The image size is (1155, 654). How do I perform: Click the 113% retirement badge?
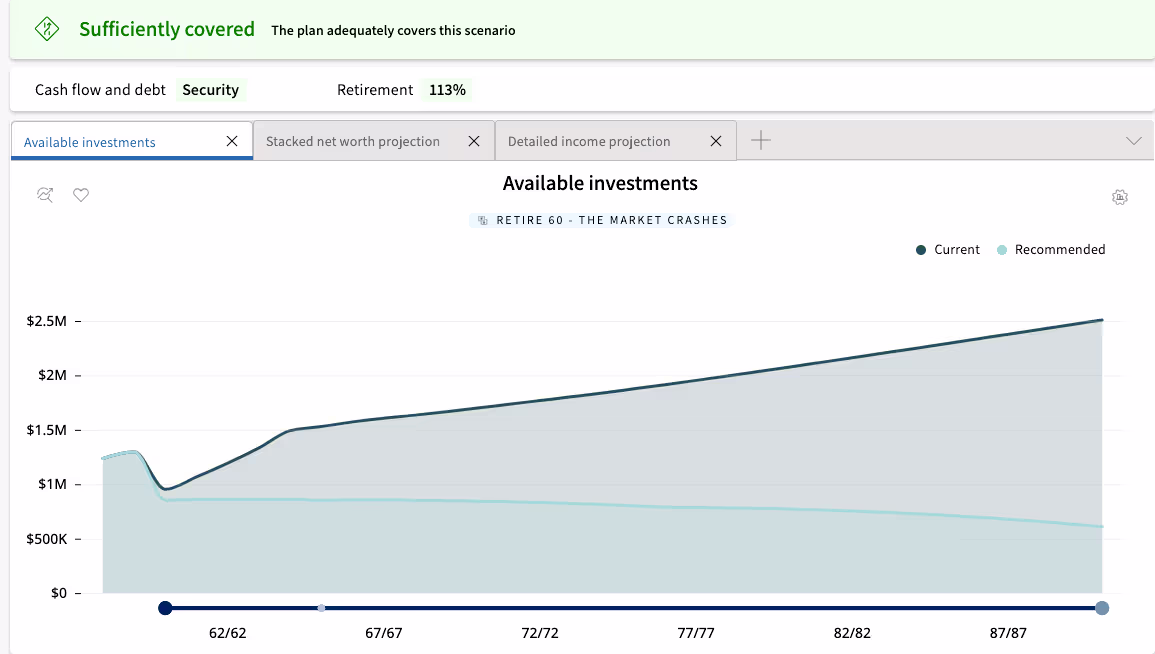point(447,90)
